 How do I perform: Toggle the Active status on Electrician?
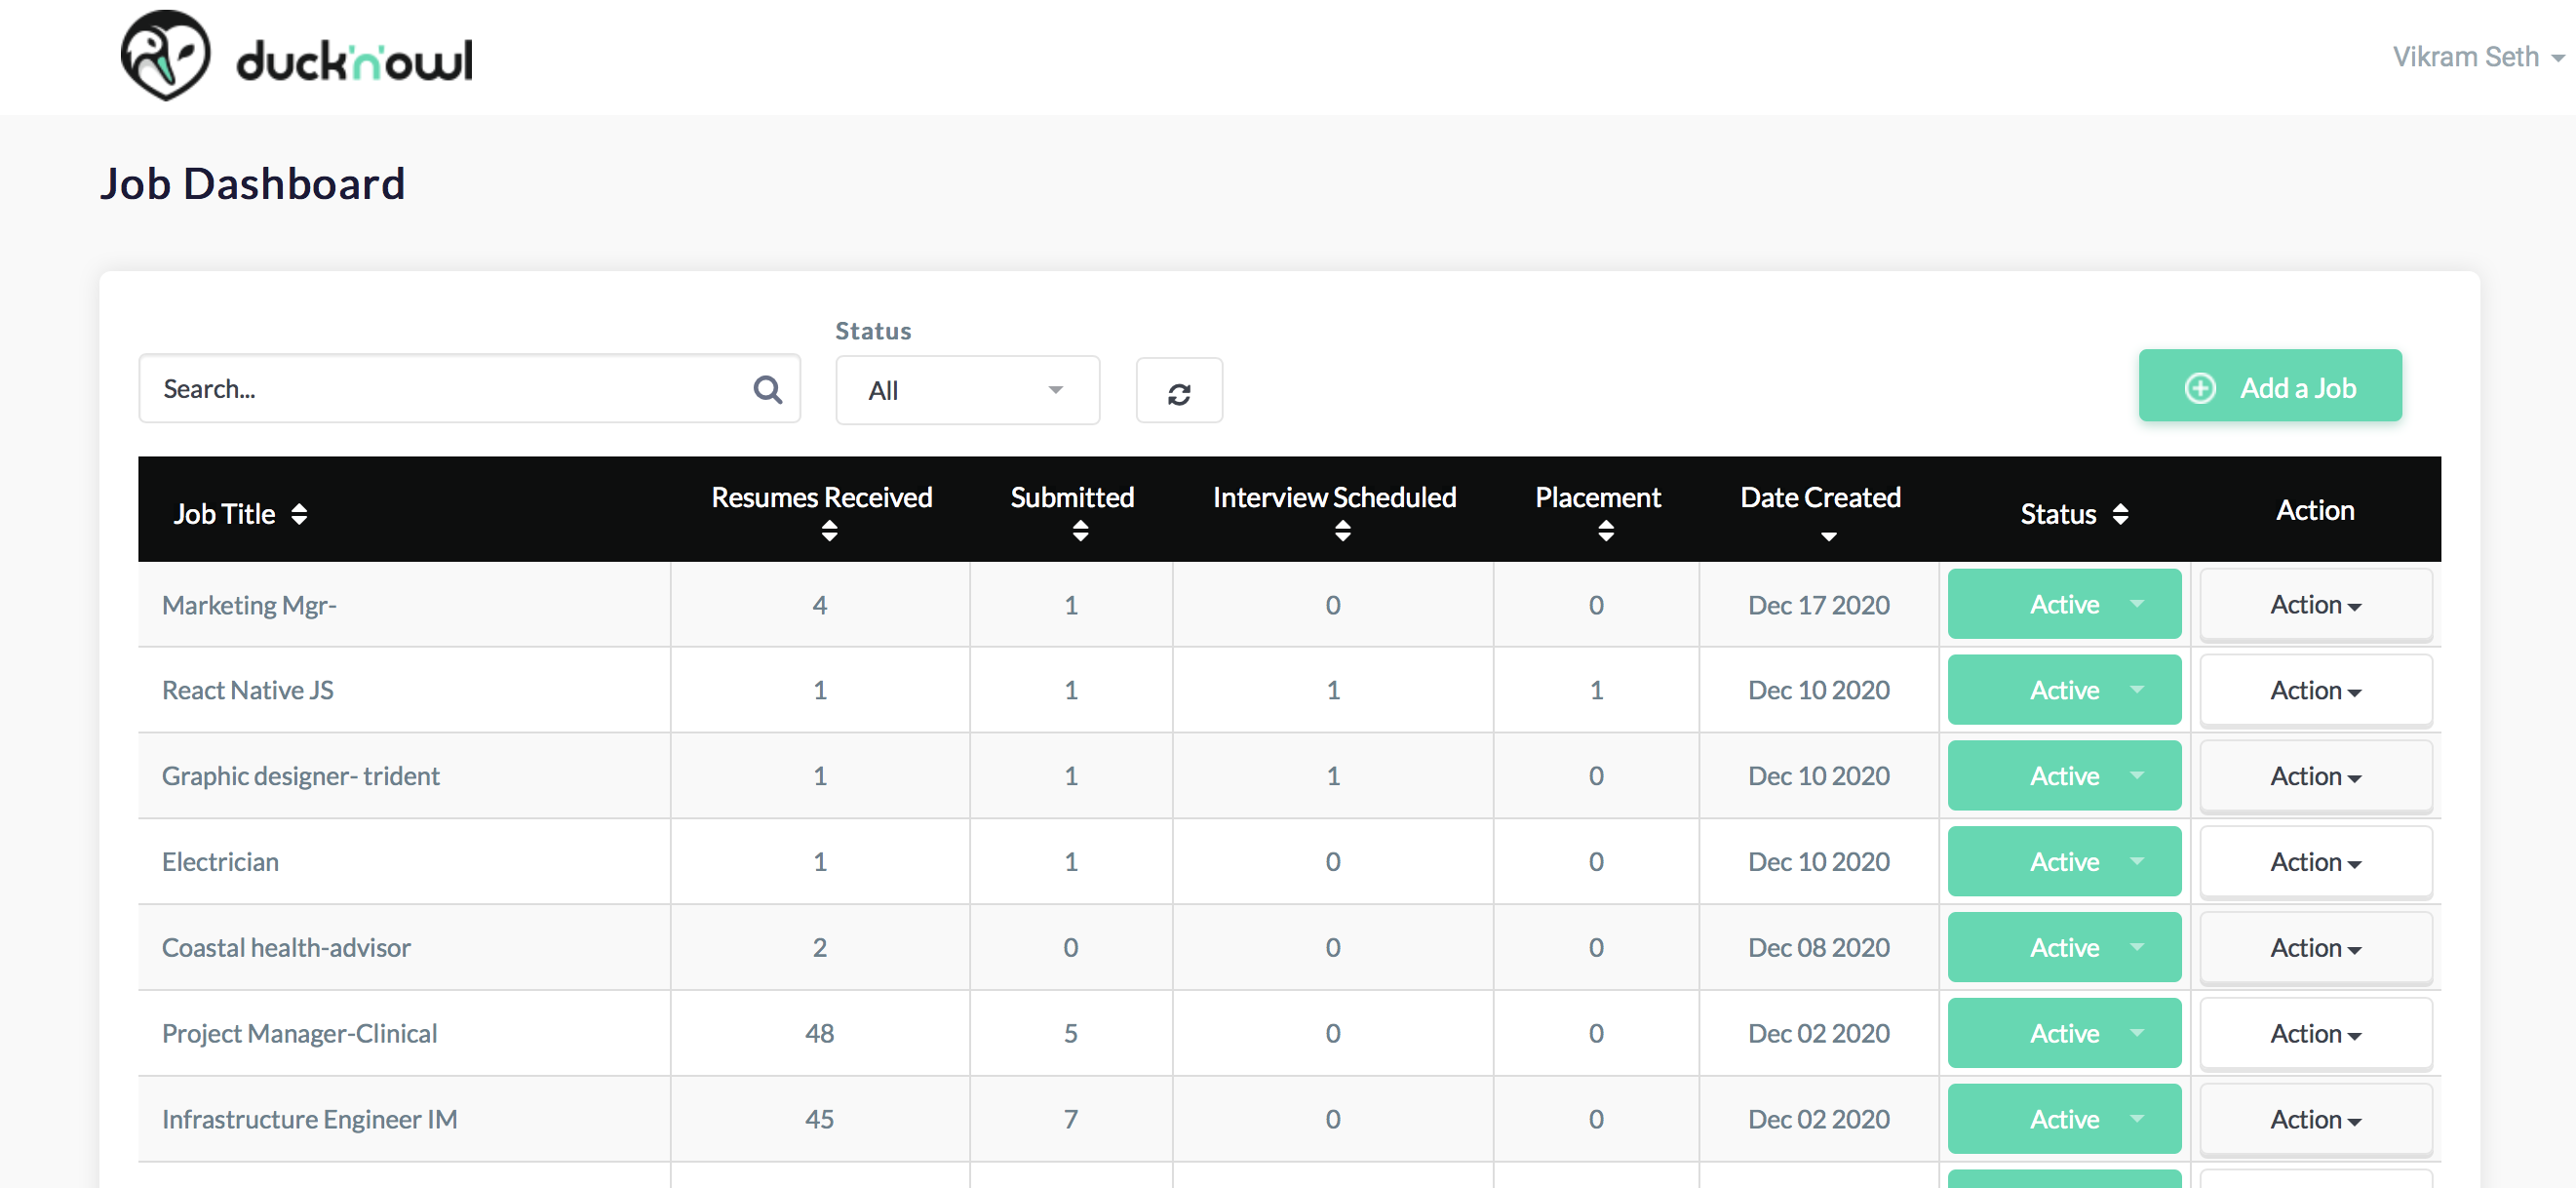tap(2064, 861)
